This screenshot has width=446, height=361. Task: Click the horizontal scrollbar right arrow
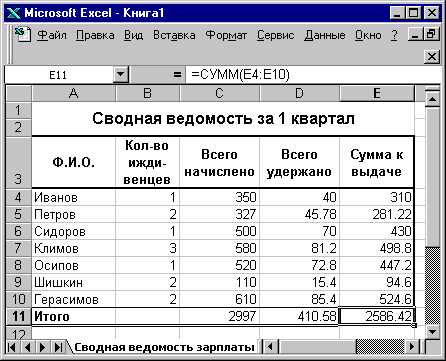(412, 347)
